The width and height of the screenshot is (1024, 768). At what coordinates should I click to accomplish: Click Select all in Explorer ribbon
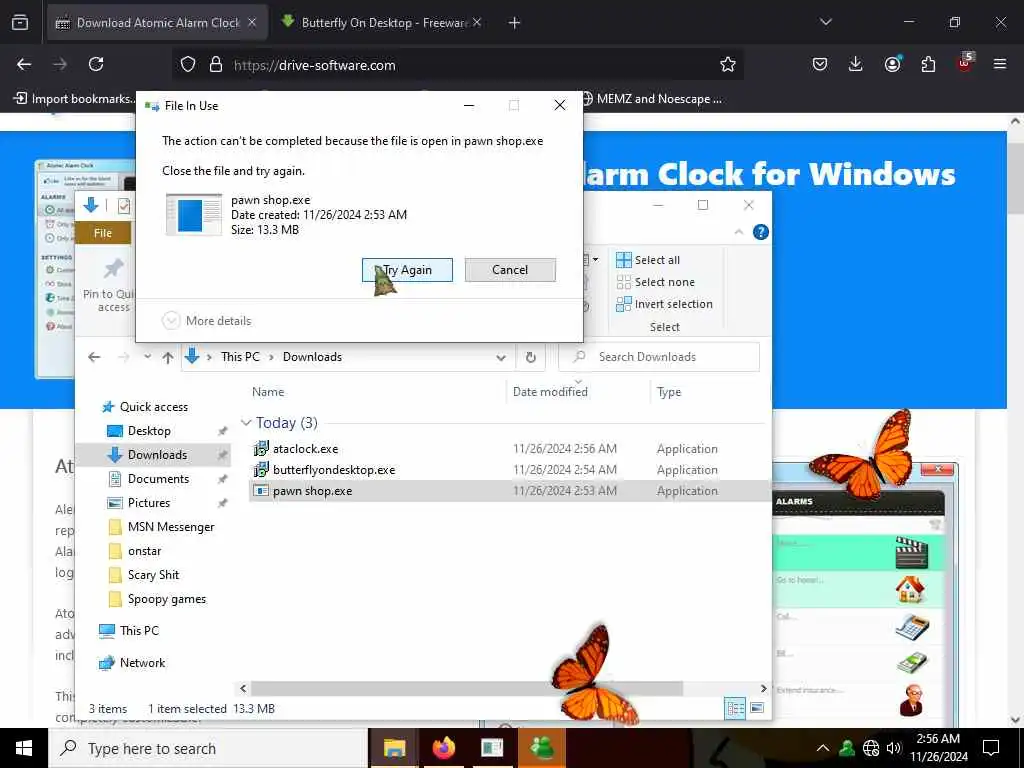pos(648,260)
